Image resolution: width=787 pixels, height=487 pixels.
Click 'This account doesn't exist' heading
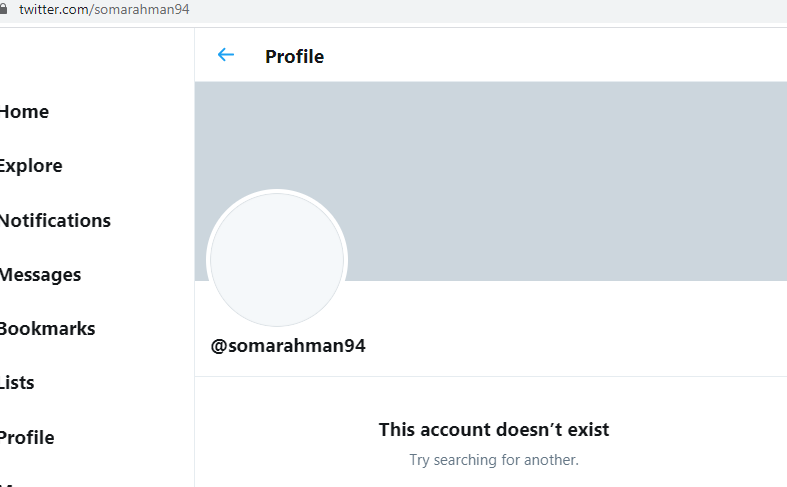click(494, 430)
